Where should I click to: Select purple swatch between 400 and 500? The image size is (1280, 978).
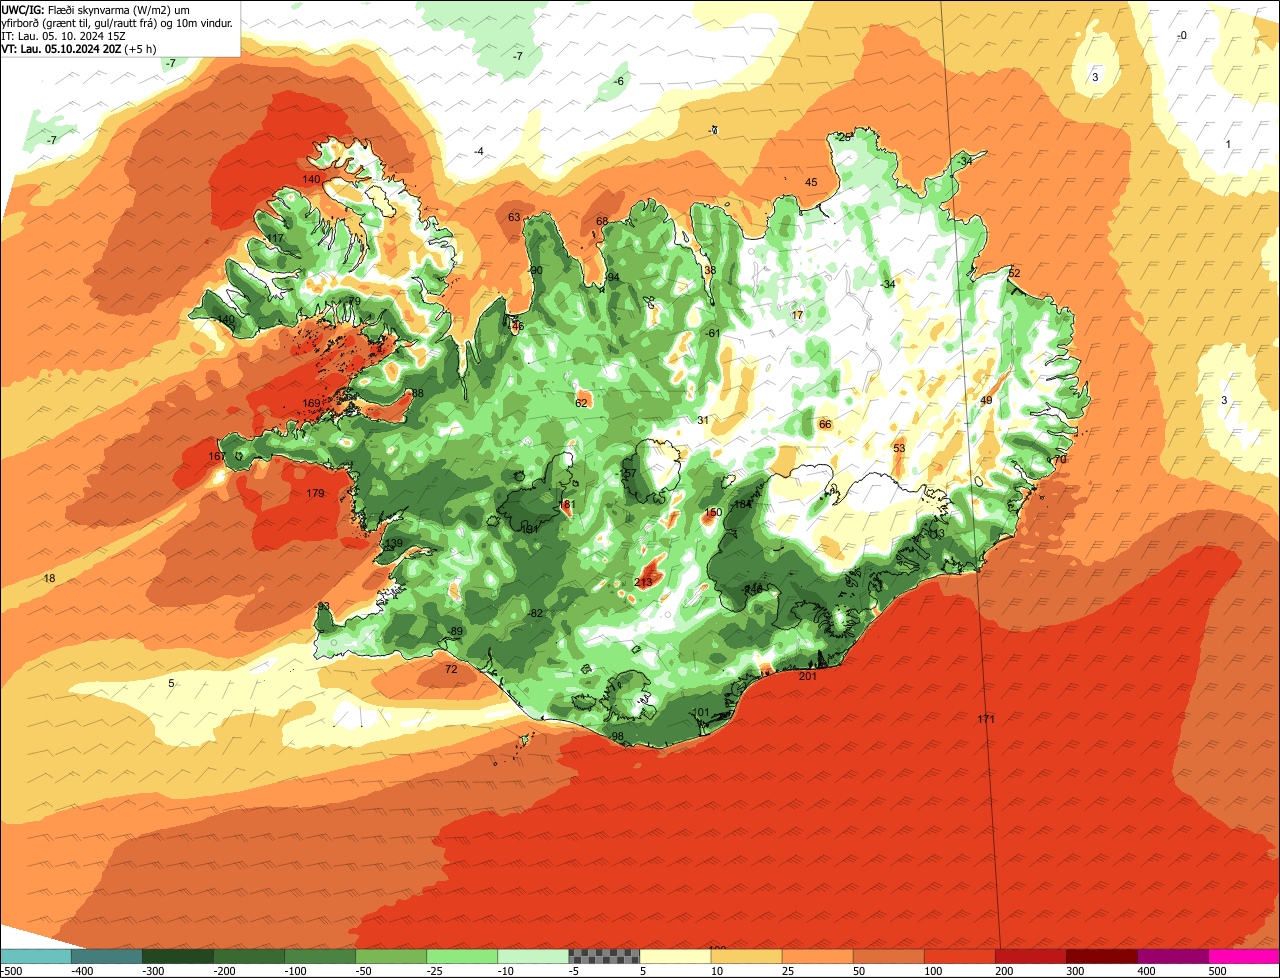(1172, 956)
